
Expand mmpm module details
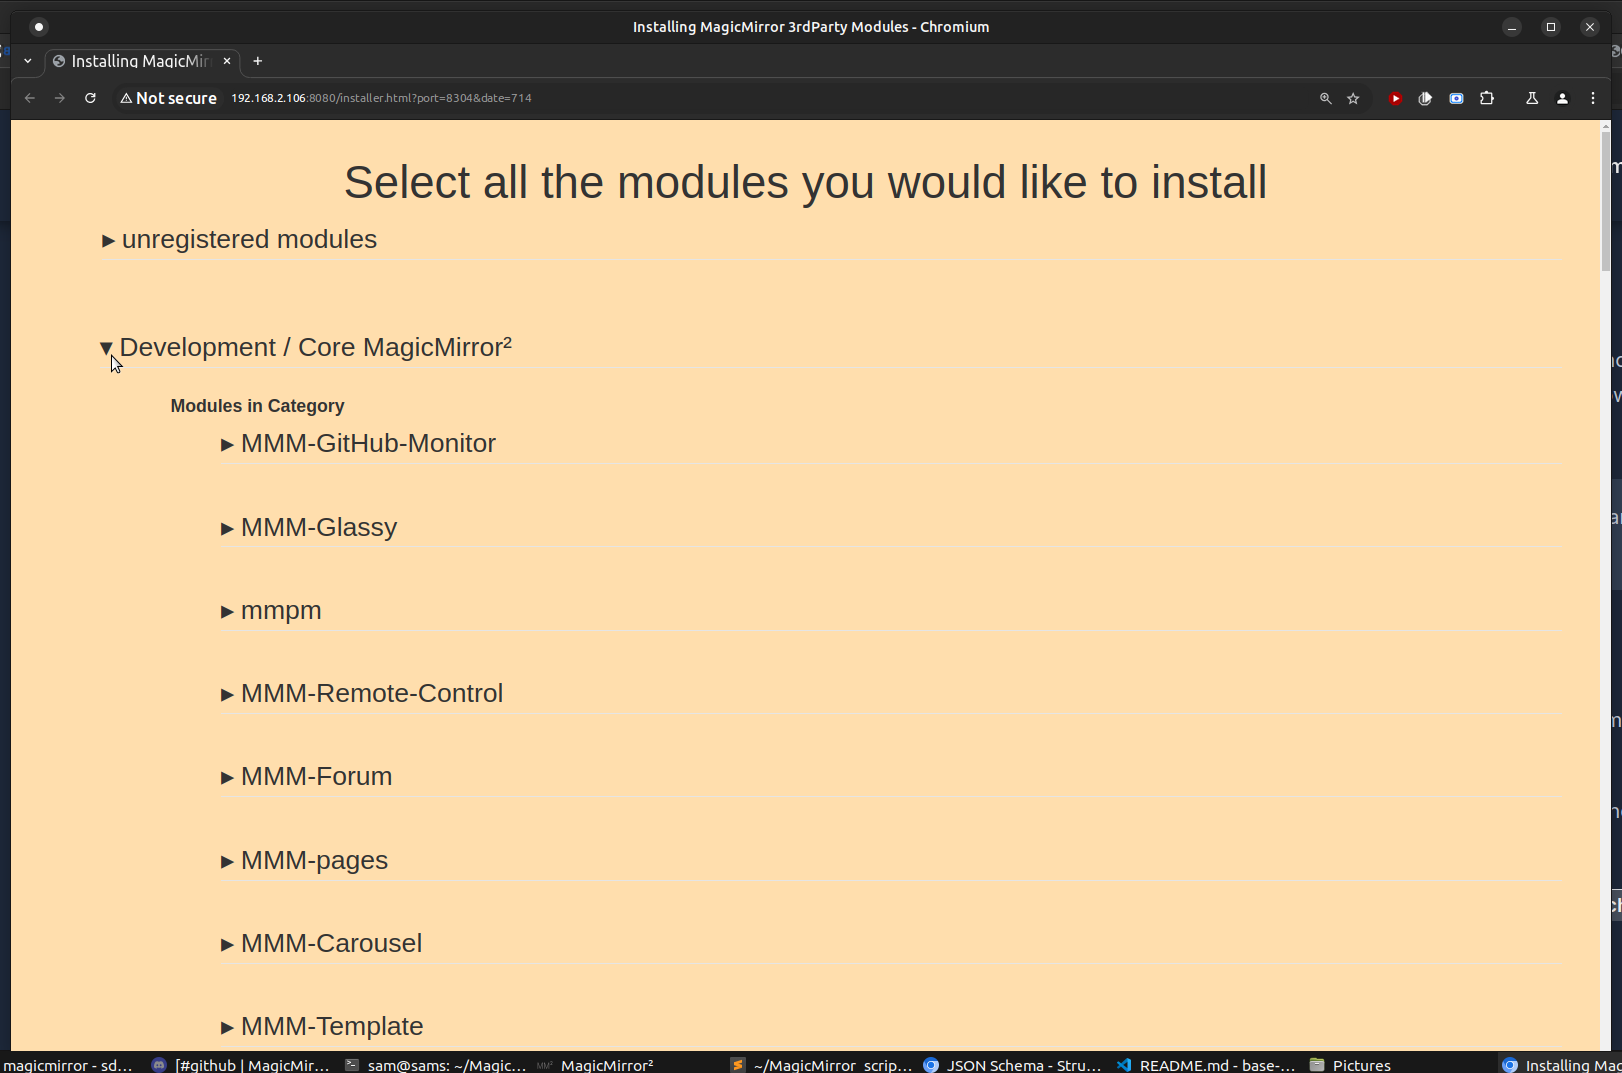coord(271,610)
